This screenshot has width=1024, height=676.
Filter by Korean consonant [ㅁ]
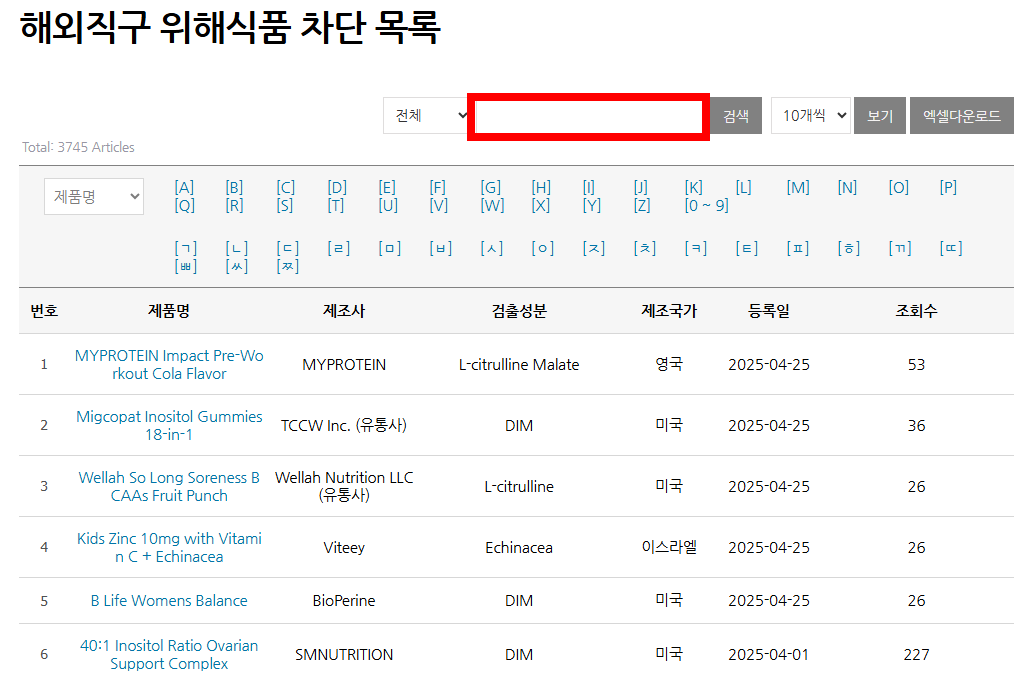[389, 248]
